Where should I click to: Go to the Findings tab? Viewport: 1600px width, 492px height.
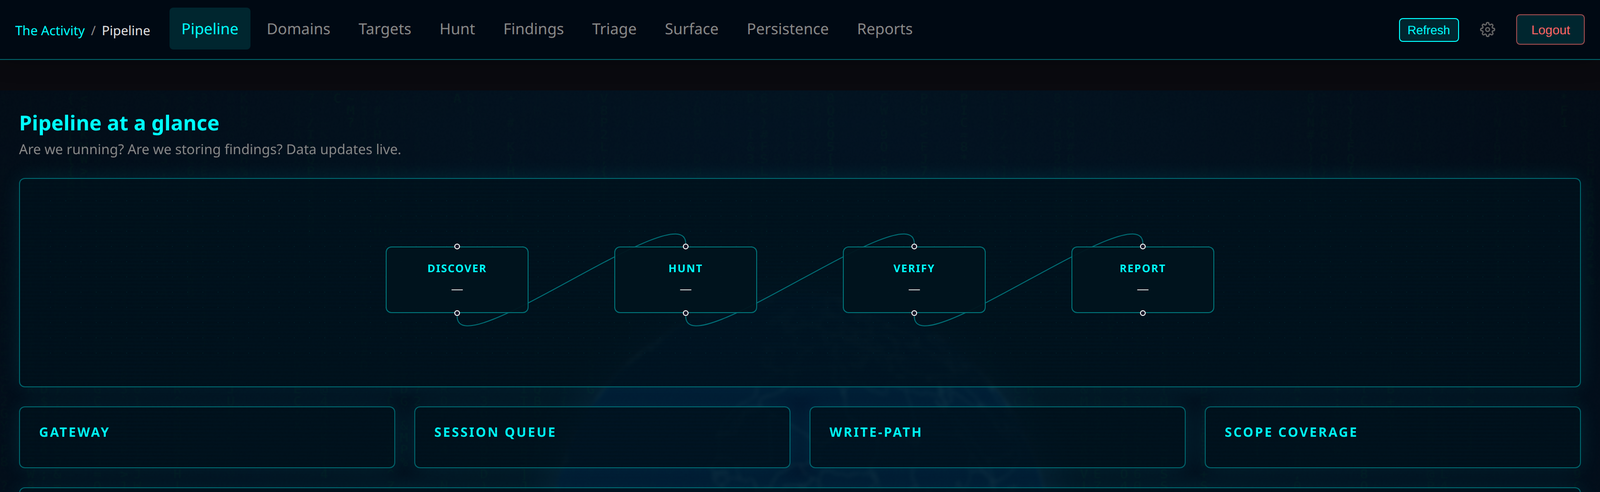point(533,29)
